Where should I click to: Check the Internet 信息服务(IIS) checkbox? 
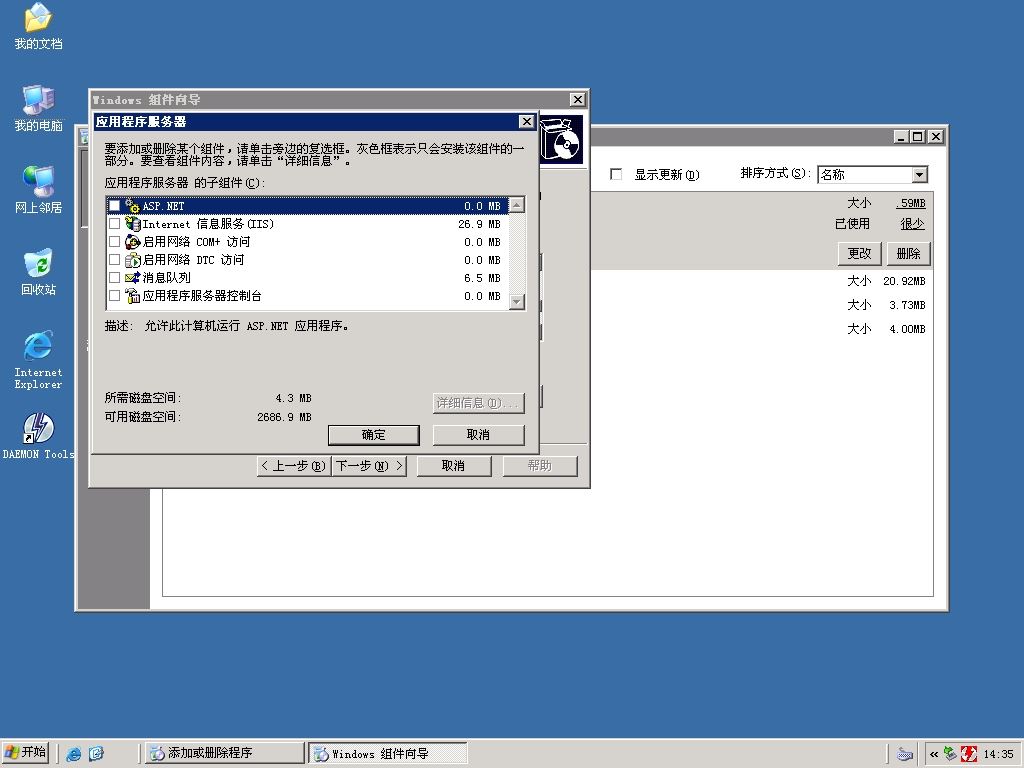[114, 224]
